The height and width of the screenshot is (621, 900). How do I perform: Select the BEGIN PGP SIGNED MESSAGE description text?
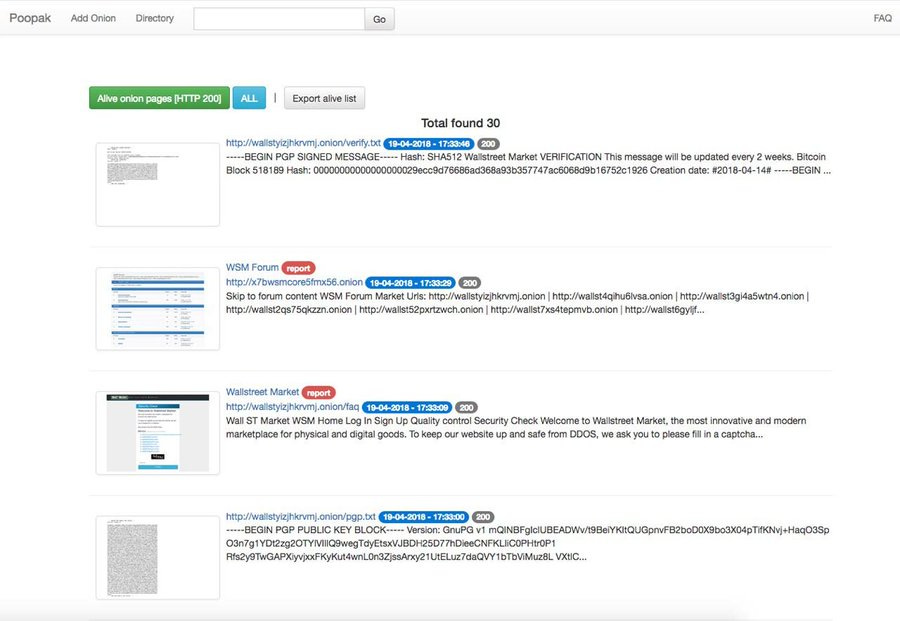[528, 164]
